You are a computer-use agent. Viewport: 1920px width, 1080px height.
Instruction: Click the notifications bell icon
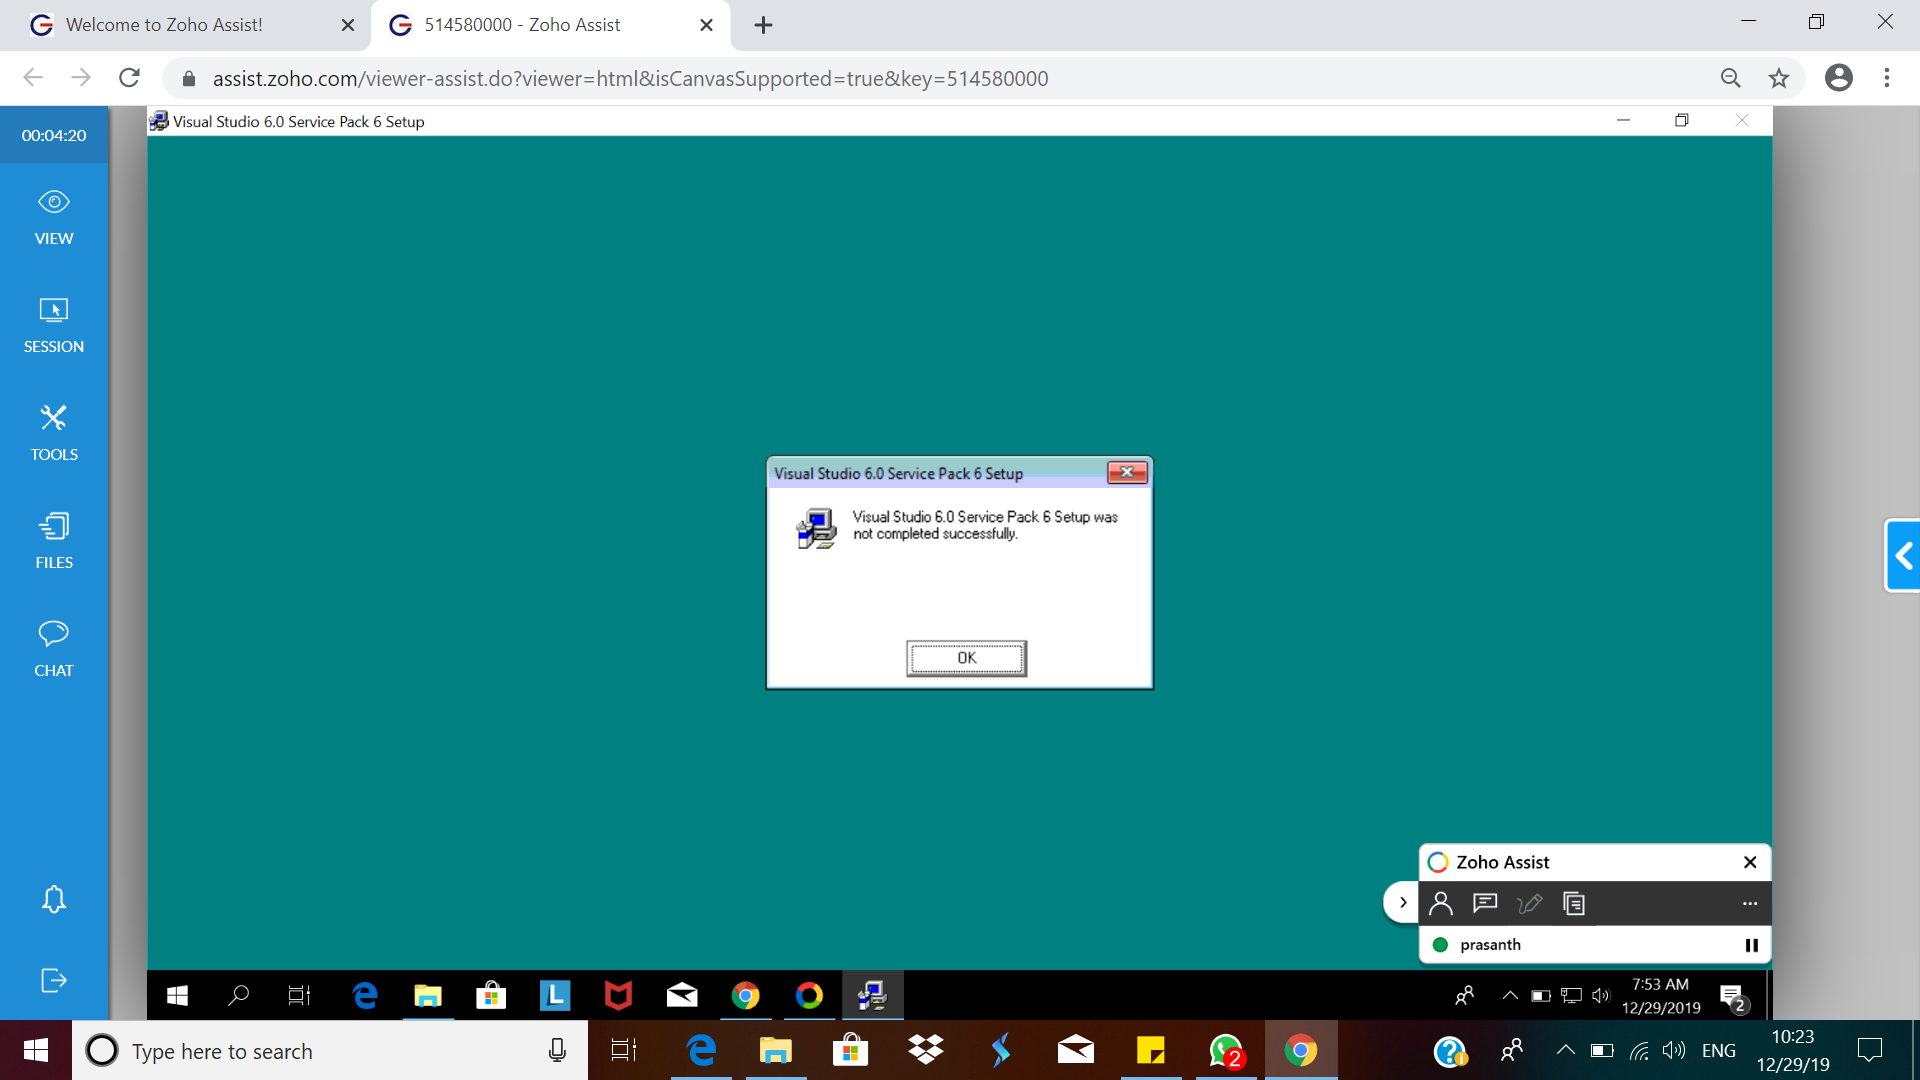(x=53, y=899)
